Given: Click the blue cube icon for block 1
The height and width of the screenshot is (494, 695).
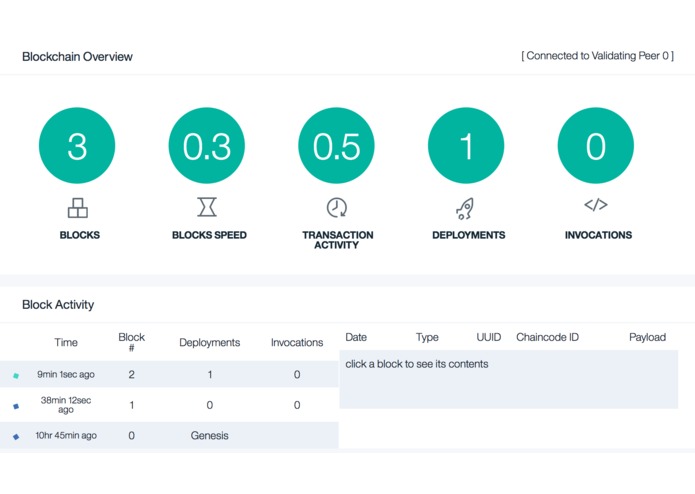Looking at the screenshot, I should (16, 406).
